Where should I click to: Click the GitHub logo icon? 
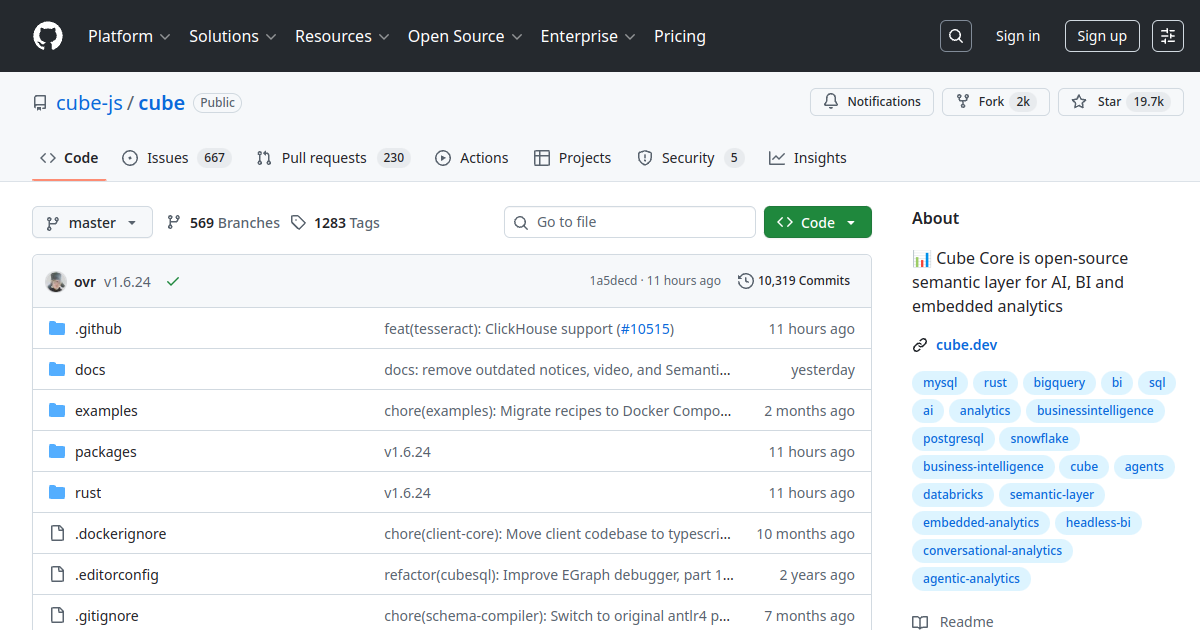coord(48,36)
